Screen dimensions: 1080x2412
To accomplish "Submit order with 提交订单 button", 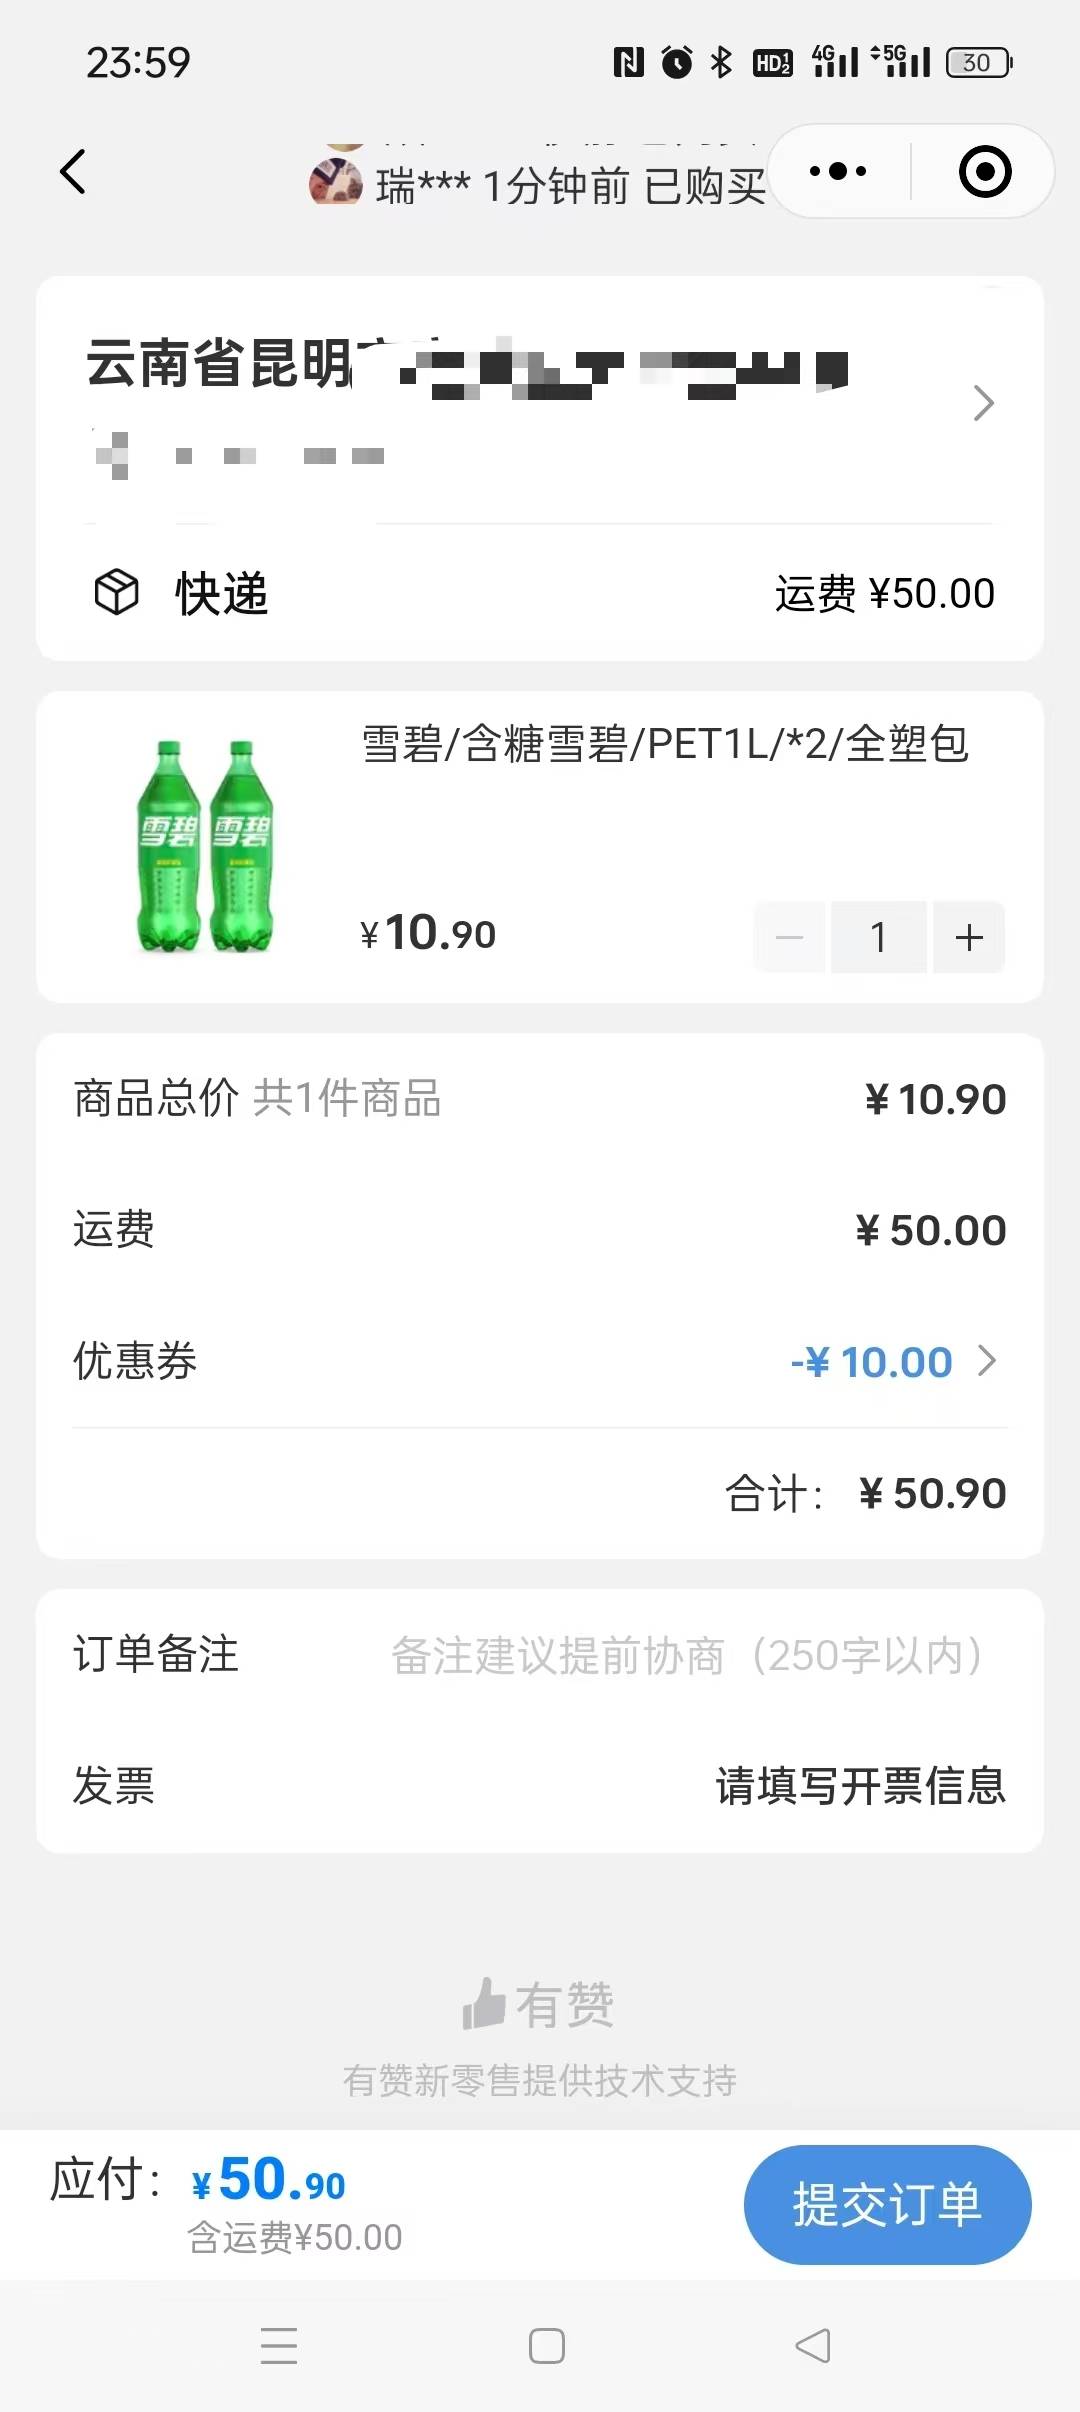I will pyautogui.click(x=887, y=2204).
